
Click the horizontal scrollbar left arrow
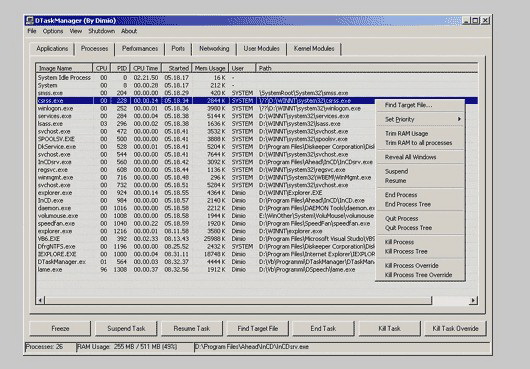coord(40,300)
